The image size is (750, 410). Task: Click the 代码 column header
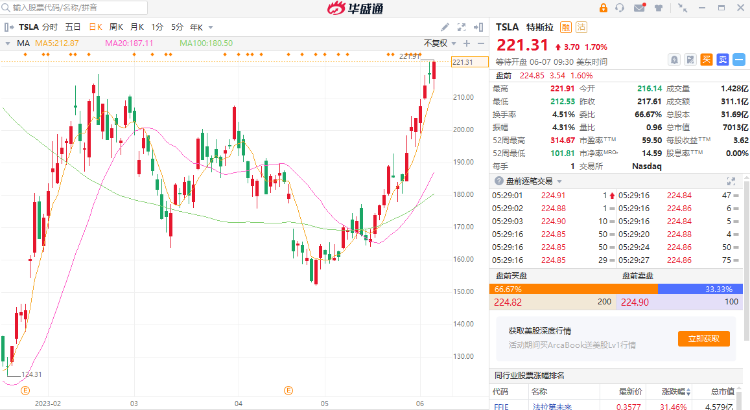coord(500,392)
